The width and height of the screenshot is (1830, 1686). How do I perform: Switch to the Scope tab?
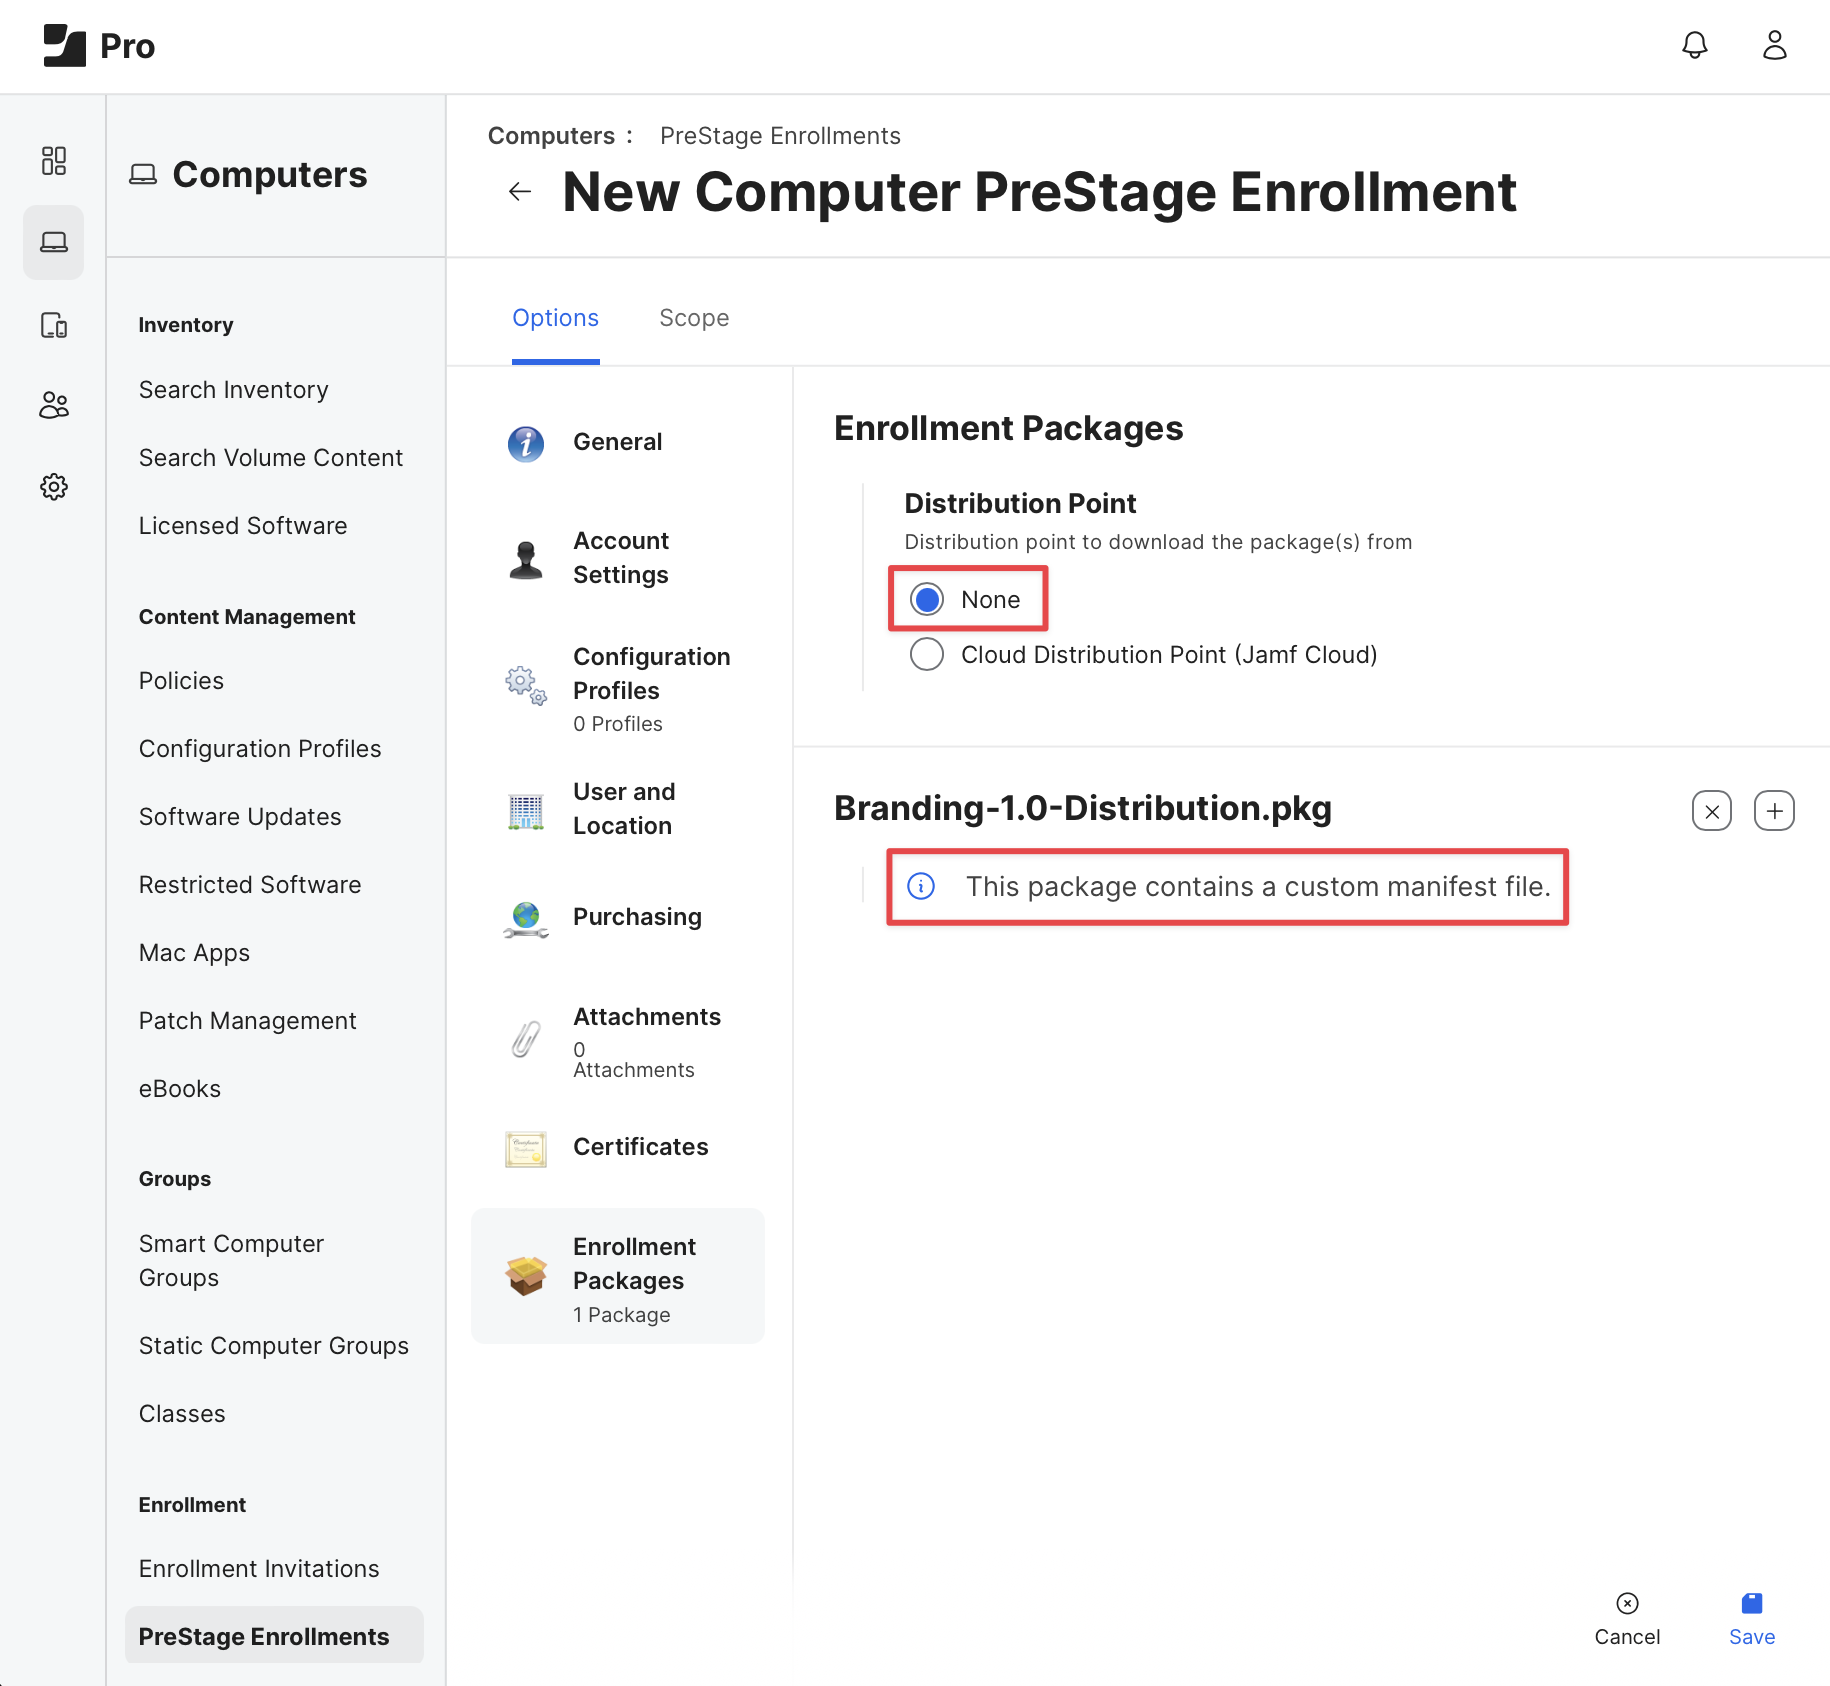[694, 318]
